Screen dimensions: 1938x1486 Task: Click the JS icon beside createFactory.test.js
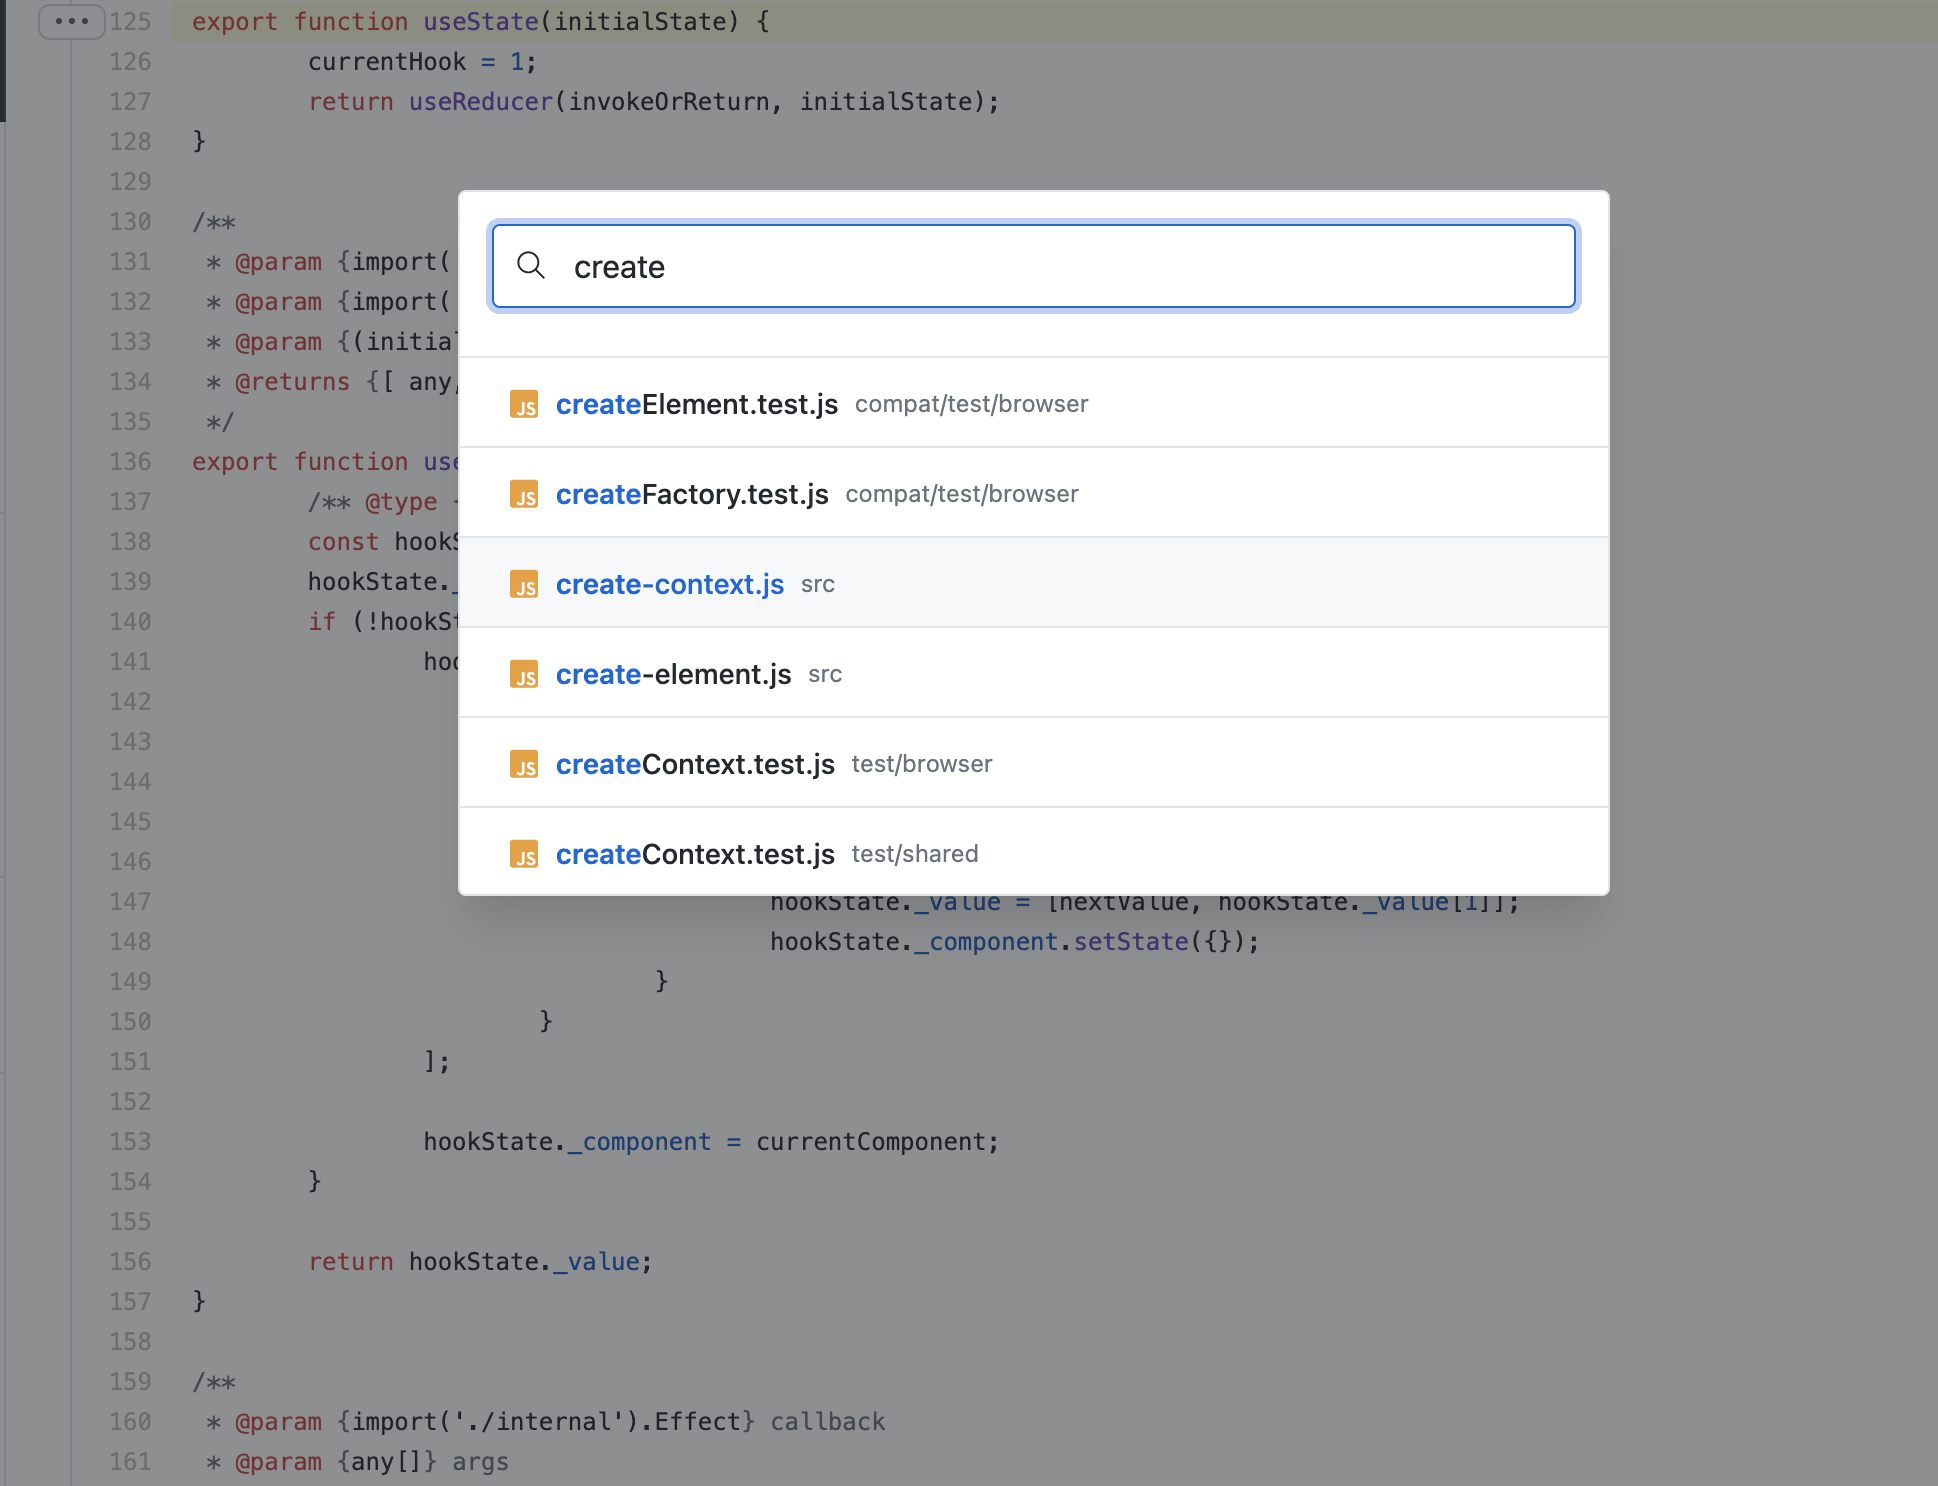(x=525, y=494)
